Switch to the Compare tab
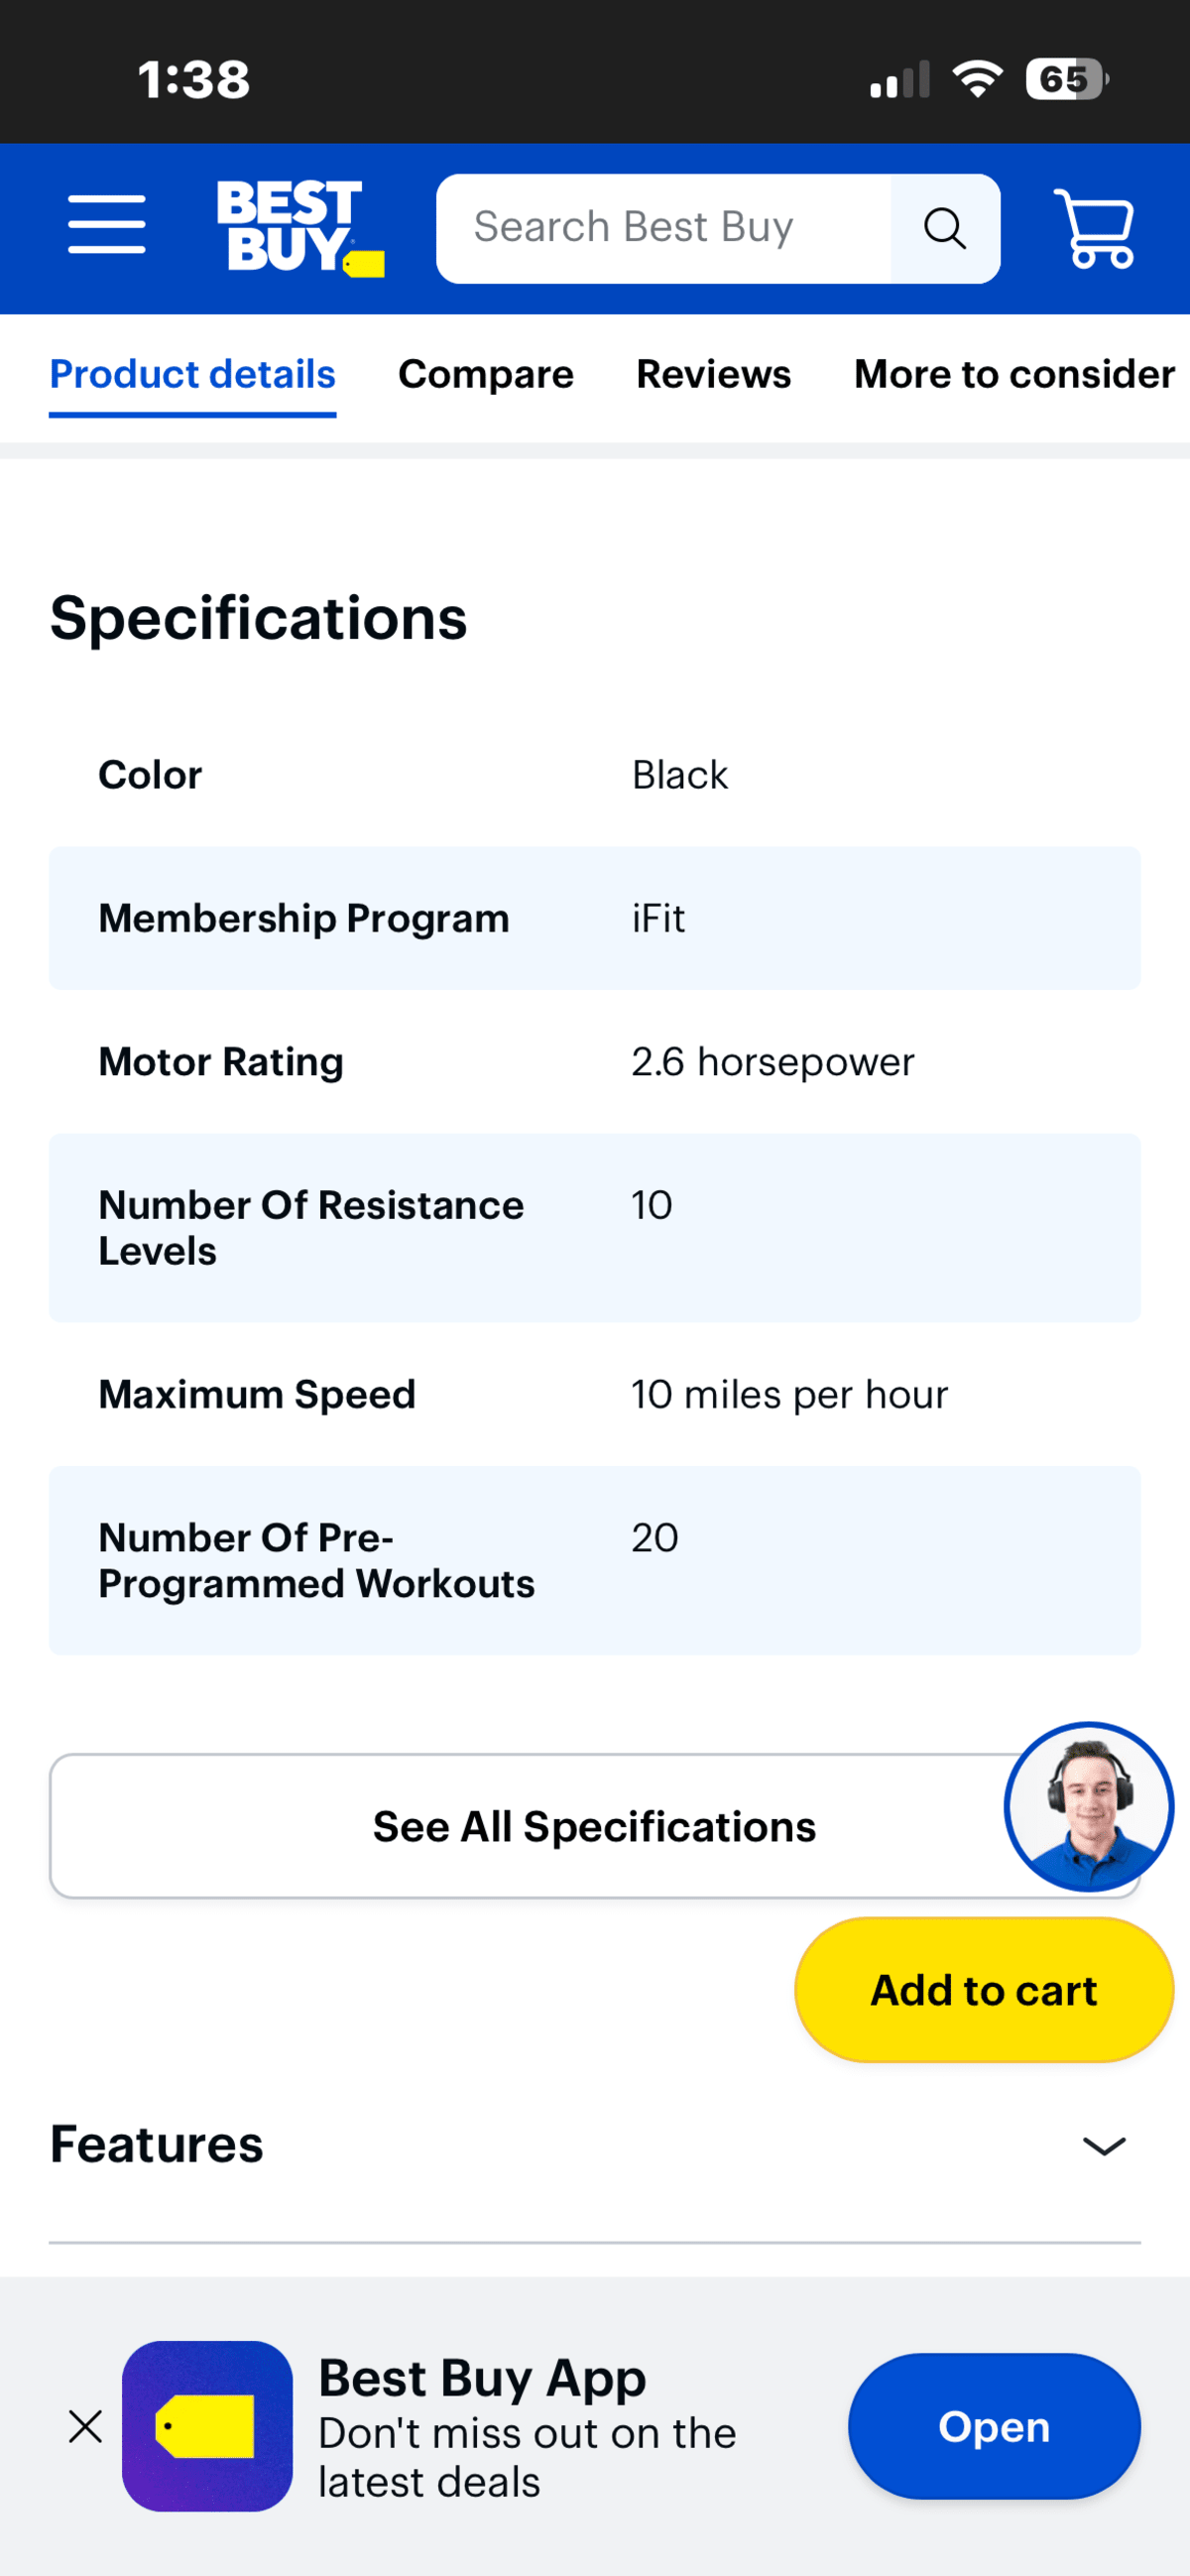 tap(486, 375)
